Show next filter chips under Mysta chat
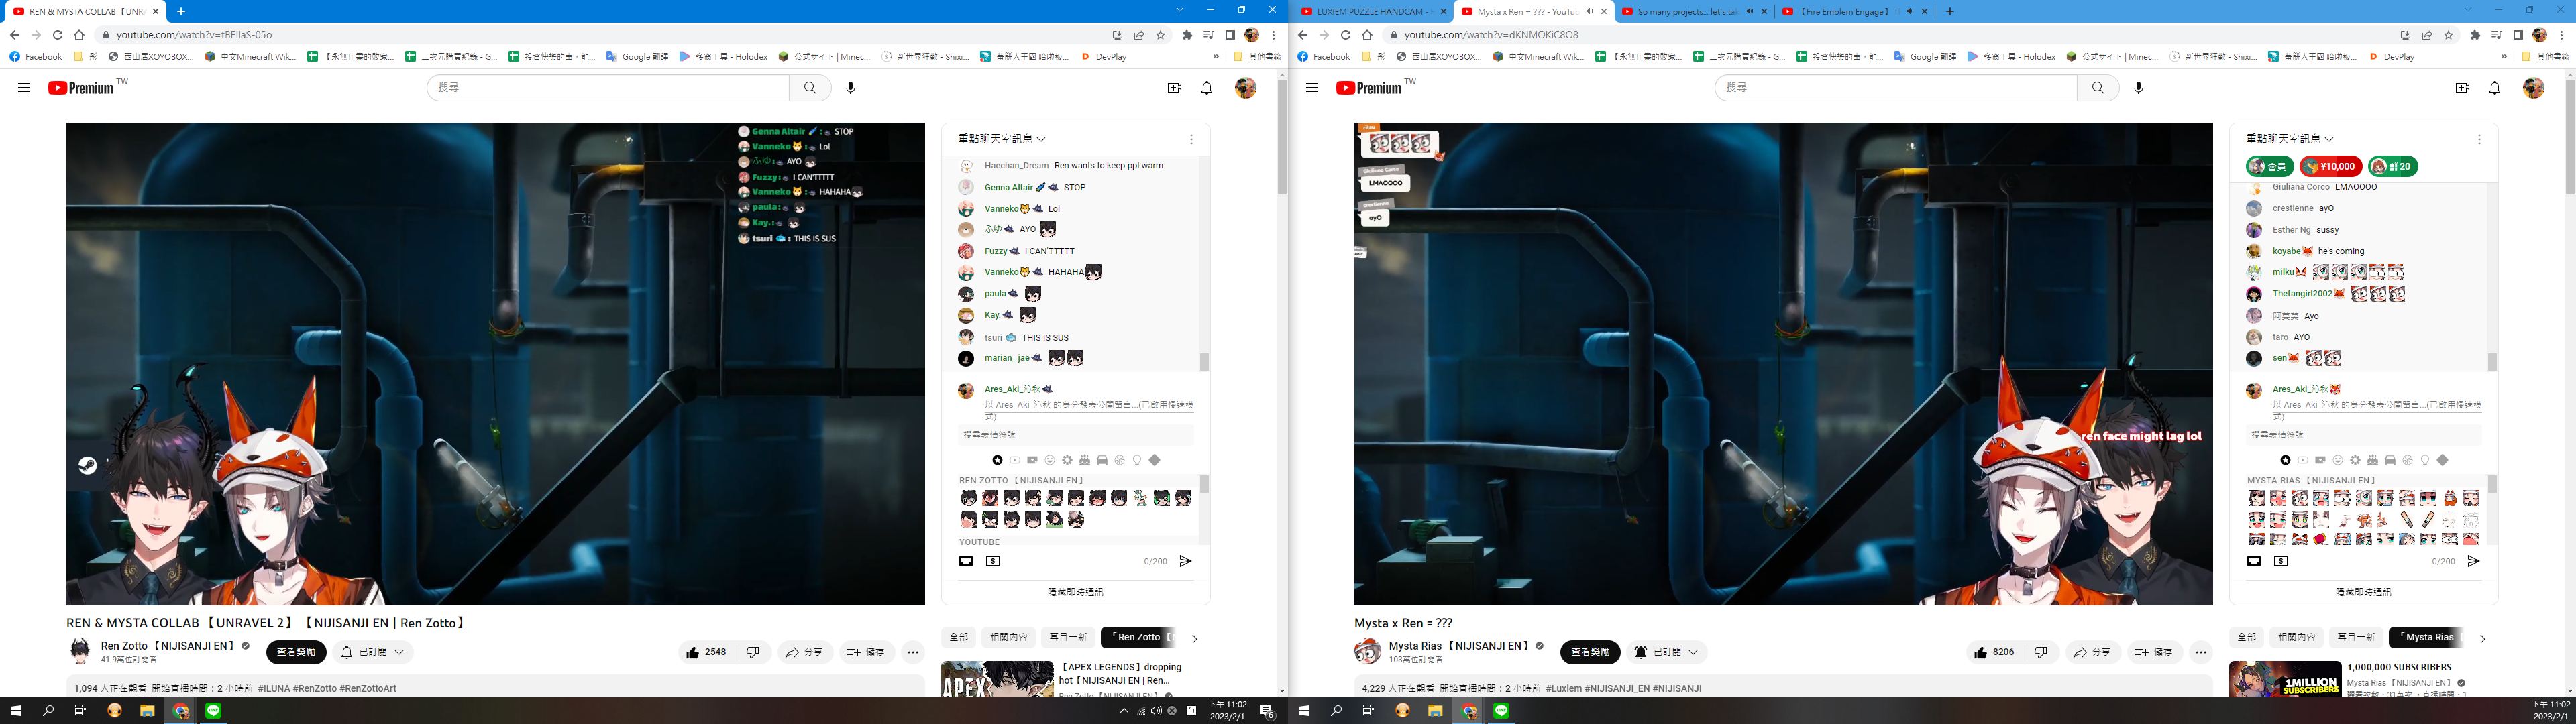 click(2482, 638)
